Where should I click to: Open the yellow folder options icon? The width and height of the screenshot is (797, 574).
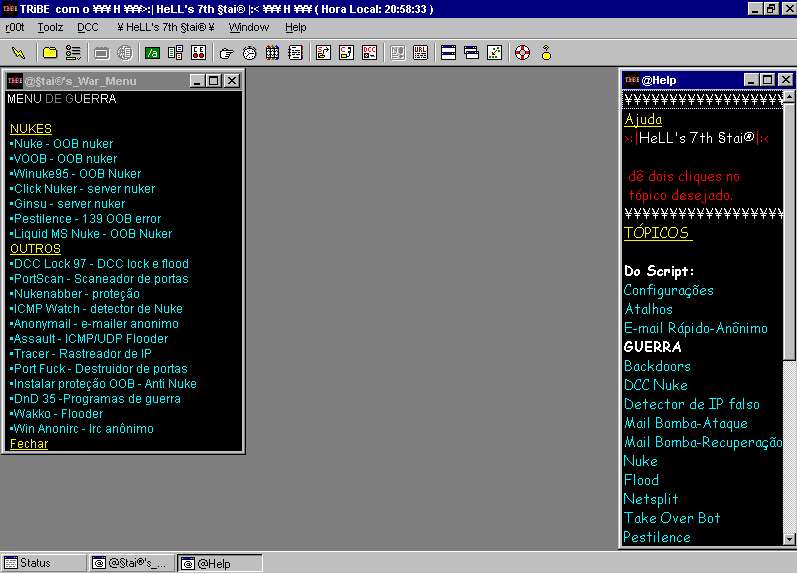tap(50, 53)
